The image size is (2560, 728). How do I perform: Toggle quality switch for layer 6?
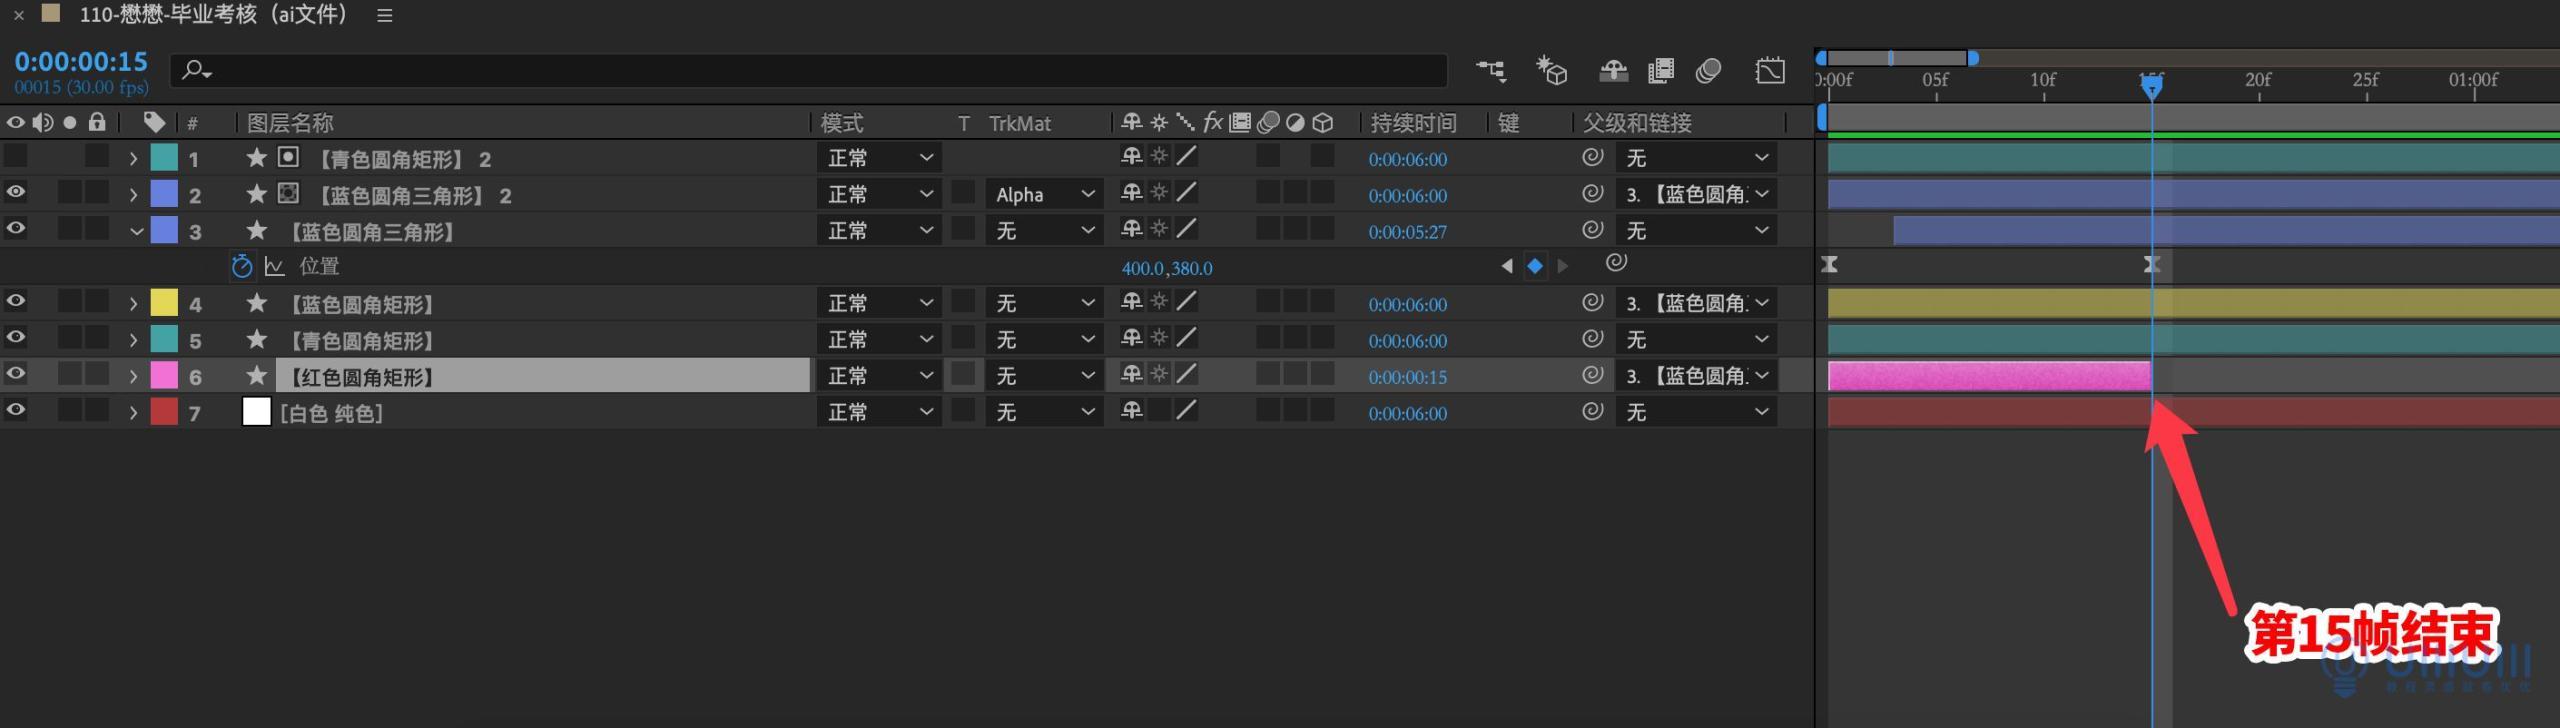point(1187,374)
